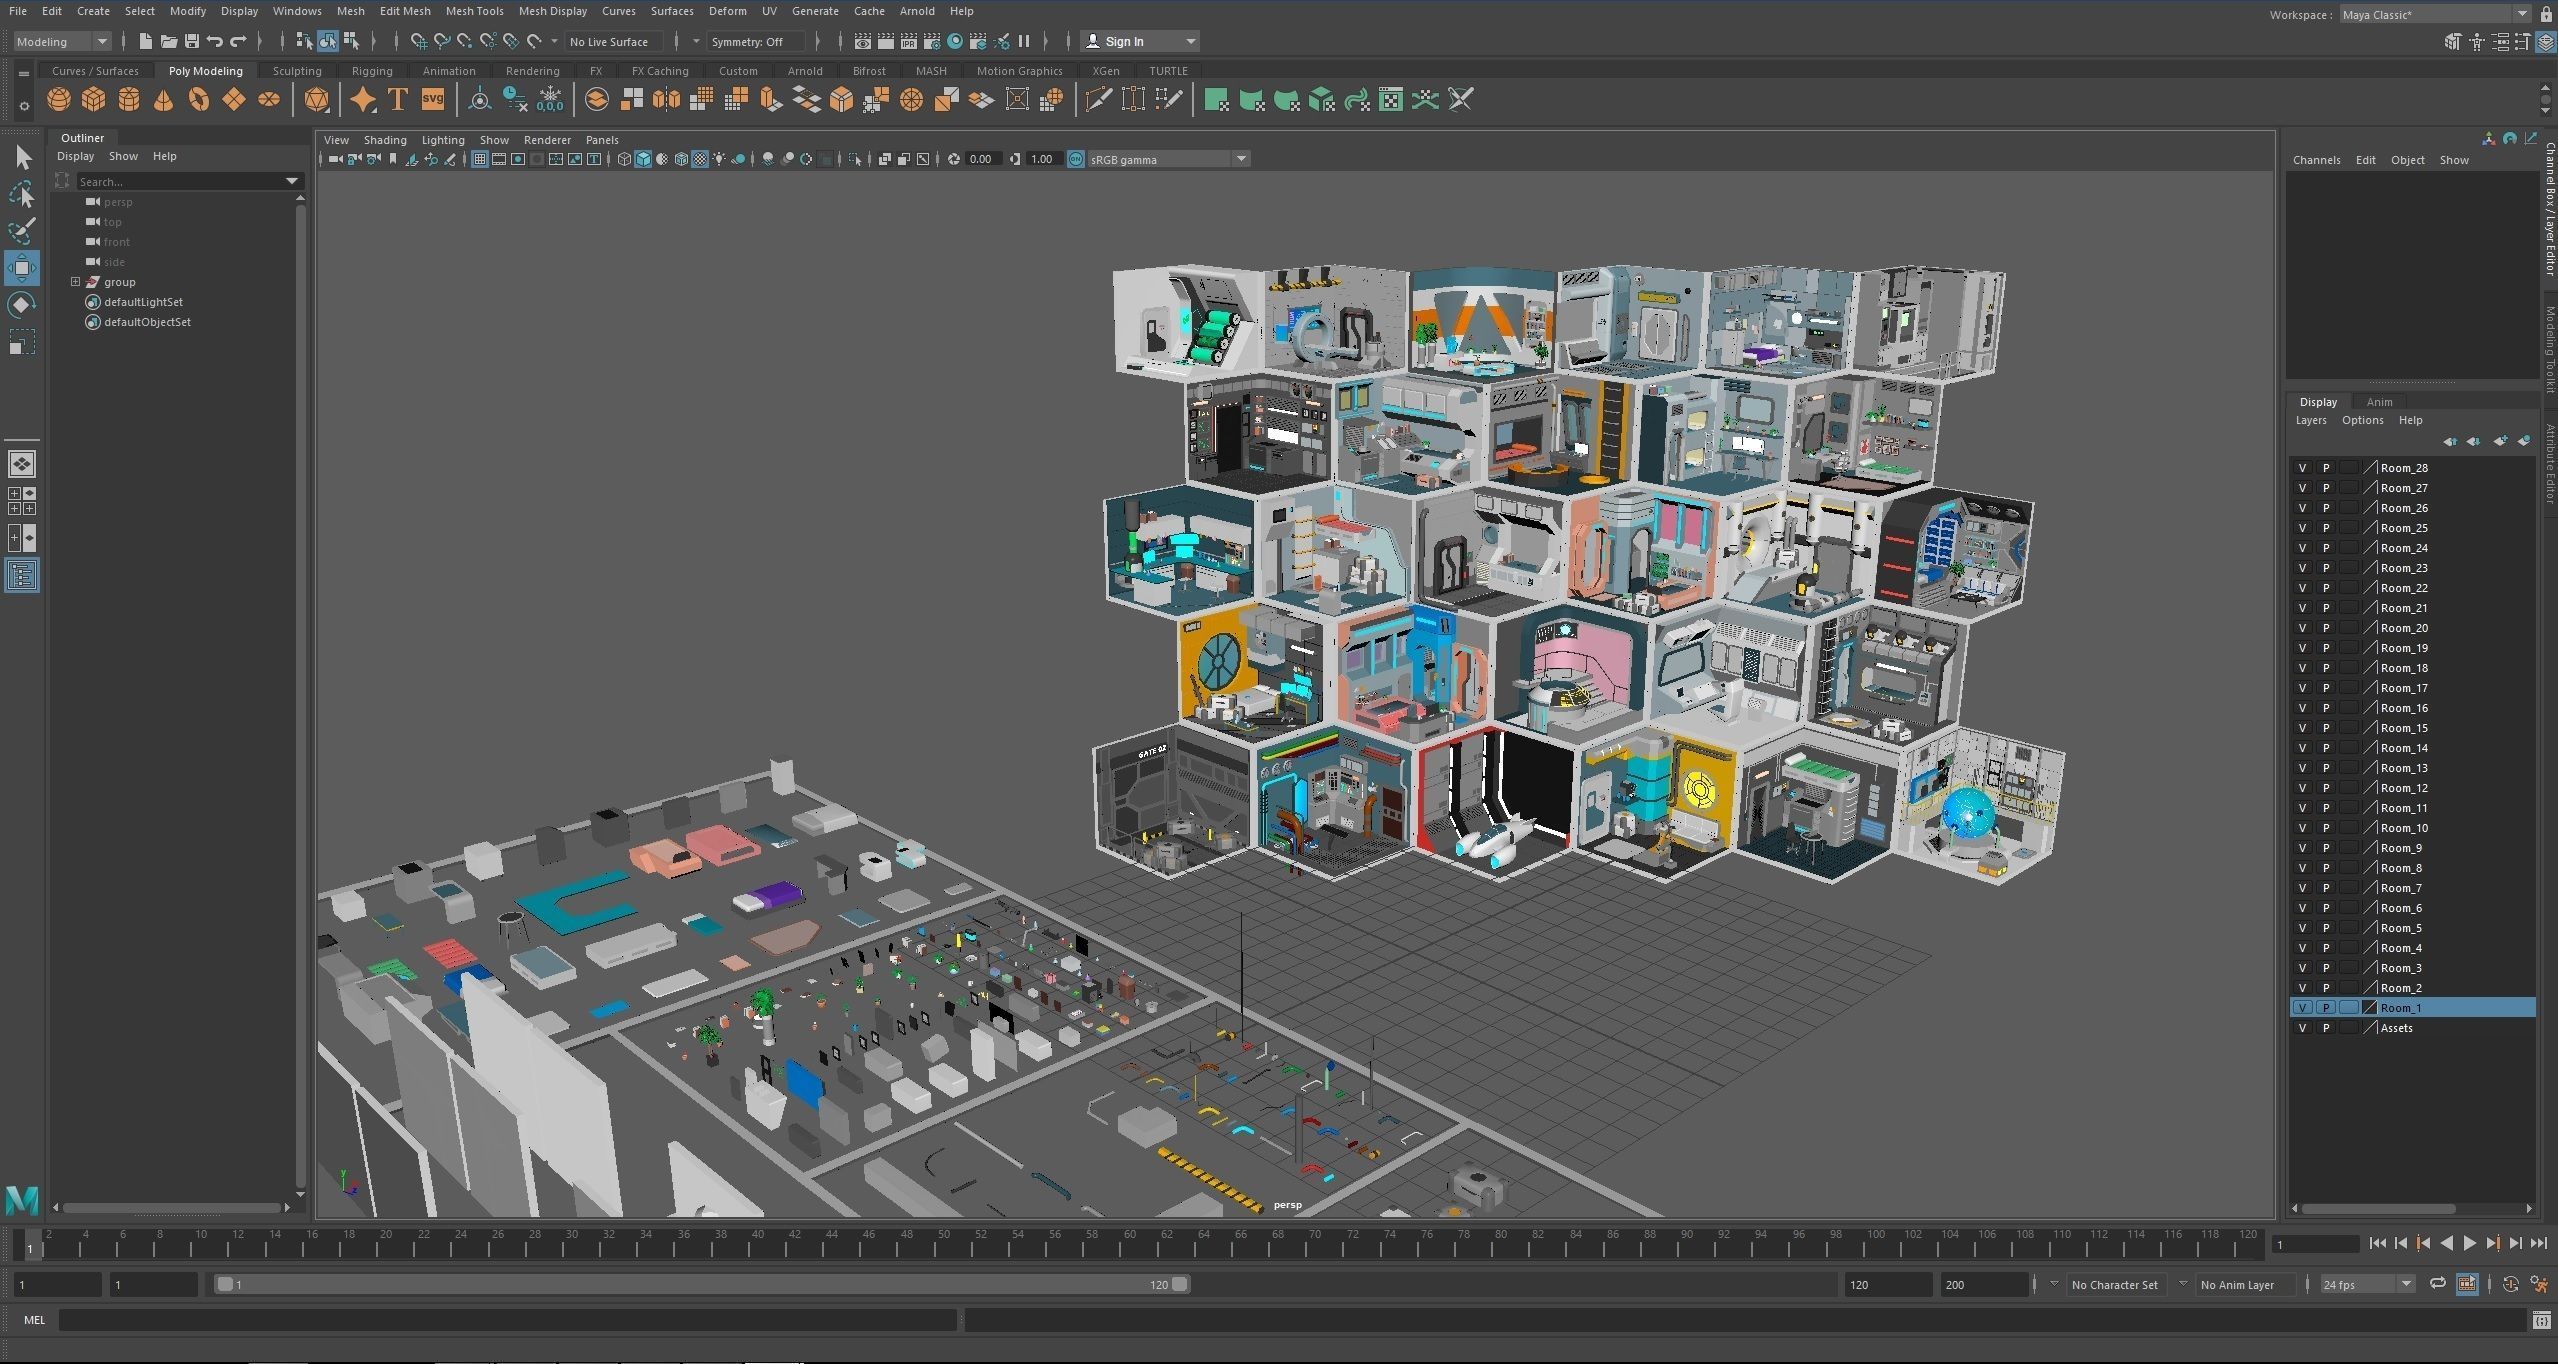Click the Script Editor icon

[x=2542, y=1321]
